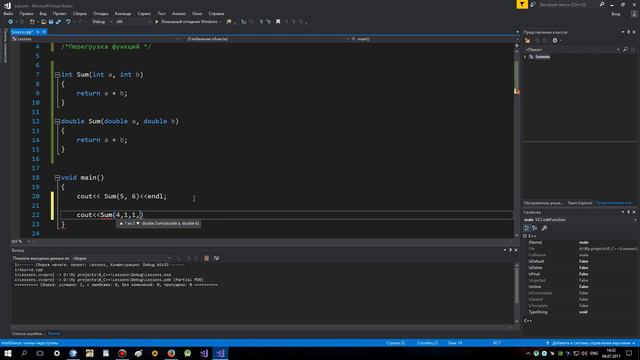
Task: Click Alphabetical sort icon in Properties
Action: click(534, 228)
